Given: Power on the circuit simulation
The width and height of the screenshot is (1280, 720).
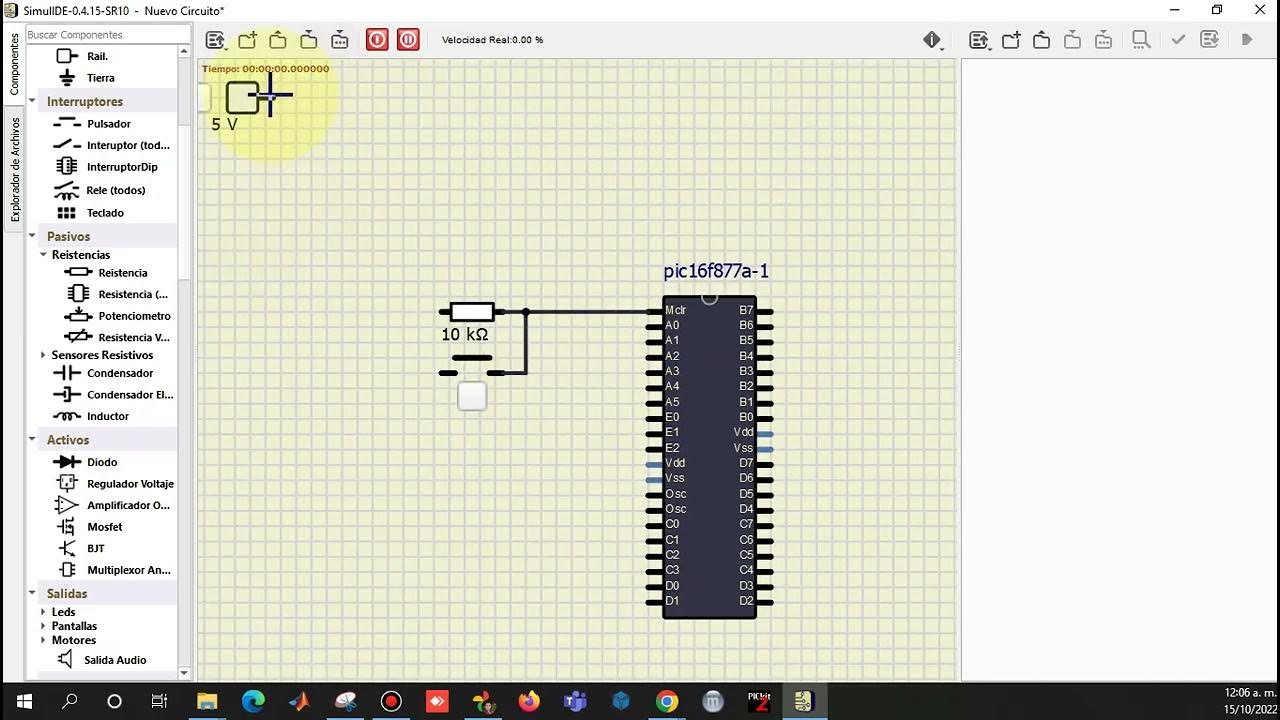Looking at the screenshot, I should [x=377, y=40].
